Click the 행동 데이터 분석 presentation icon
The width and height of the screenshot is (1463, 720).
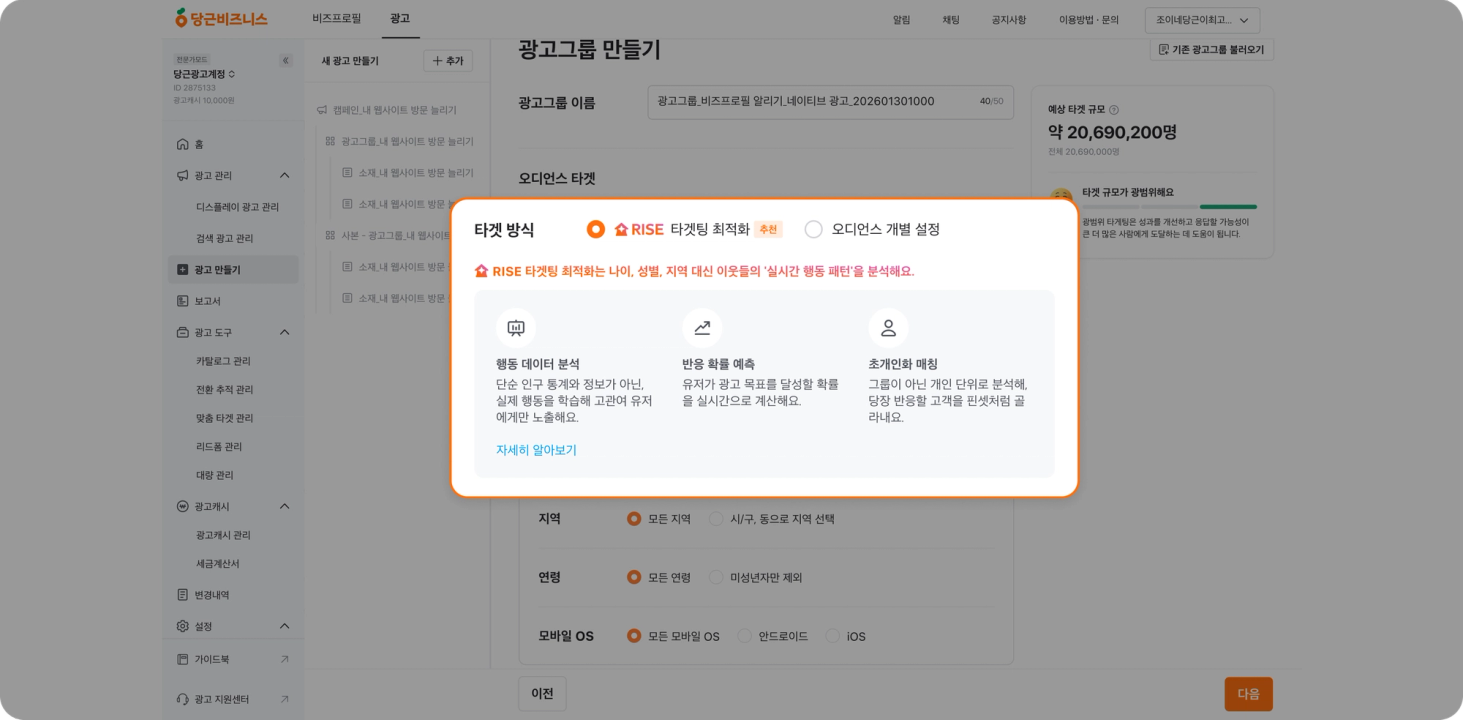pos(516,328)
